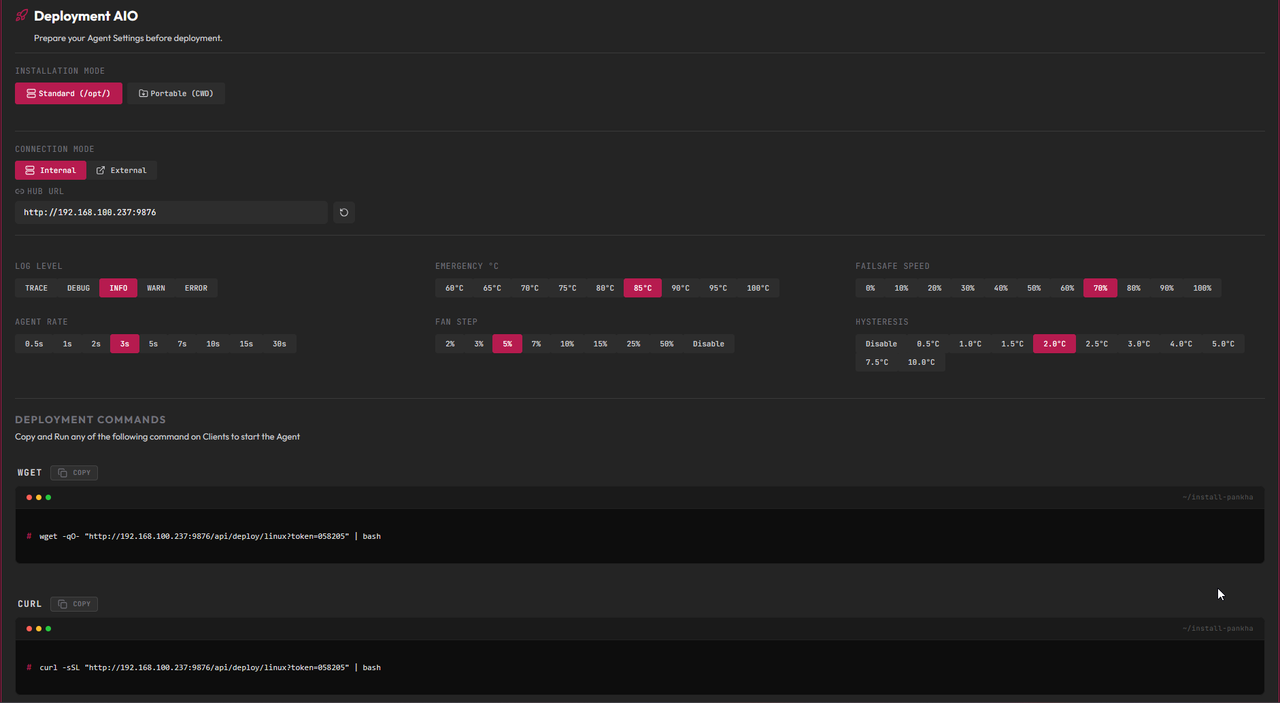Viewport: 1280px width, 703px height.
Task: Set failsafe speed to 80%
Action: coord(1133,288)
